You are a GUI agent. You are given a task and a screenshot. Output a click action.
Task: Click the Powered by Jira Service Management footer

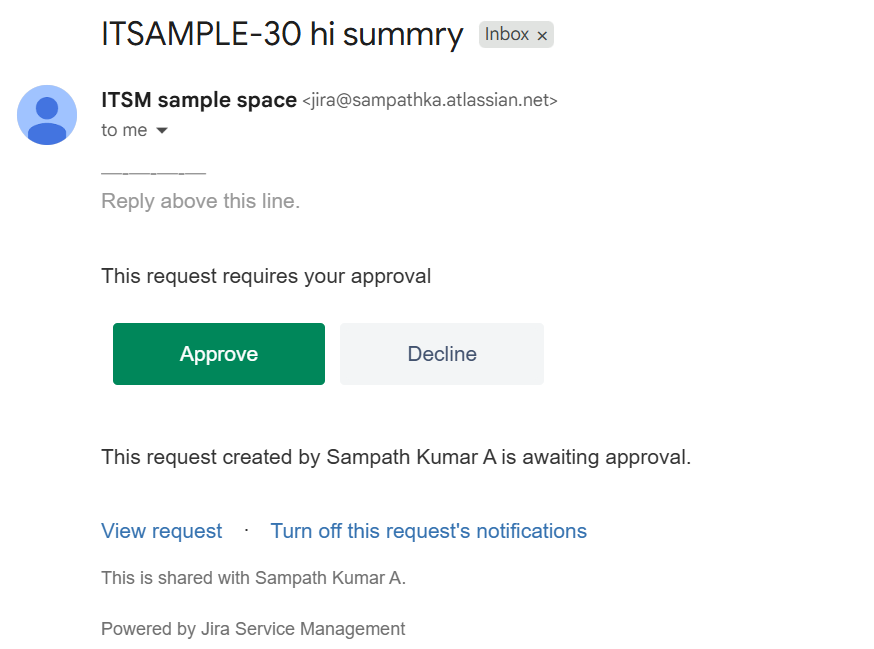253,629
